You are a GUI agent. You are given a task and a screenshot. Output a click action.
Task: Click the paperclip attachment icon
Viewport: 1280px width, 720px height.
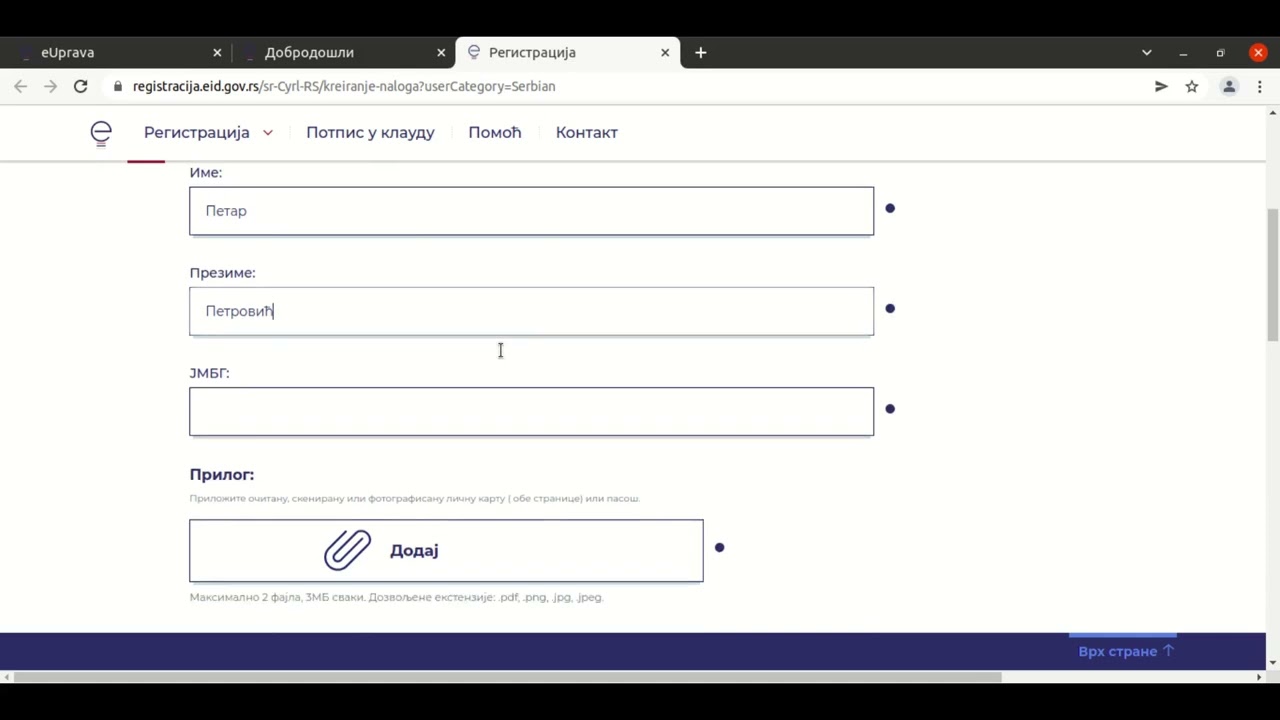point(347,550)
